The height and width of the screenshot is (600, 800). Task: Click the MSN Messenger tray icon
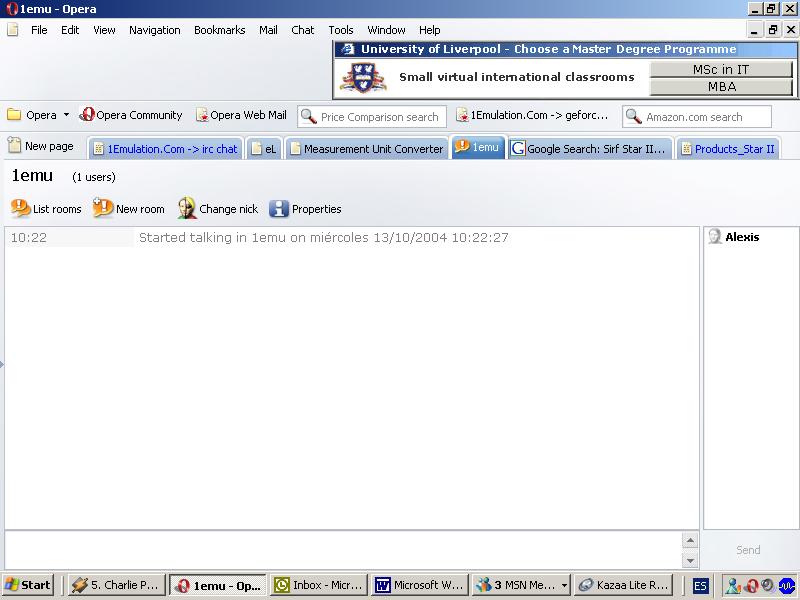point(733,585)
